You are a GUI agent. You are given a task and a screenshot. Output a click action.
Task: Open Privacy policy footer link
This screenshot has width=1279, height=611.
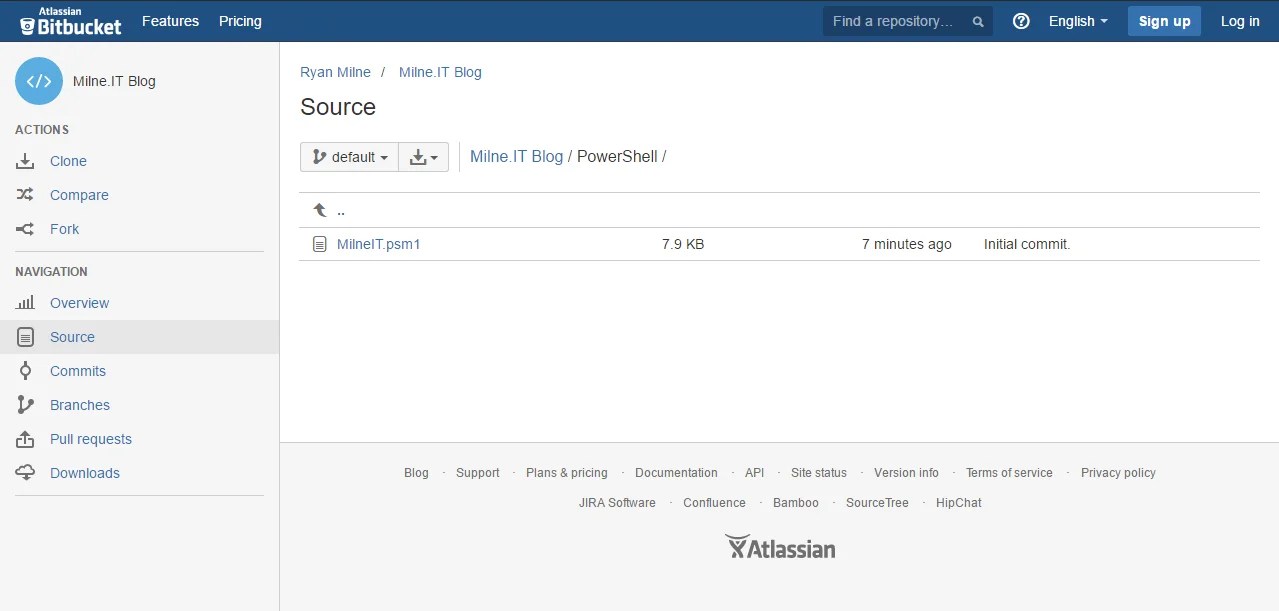pyautogui.click(x=1118, y=473)
